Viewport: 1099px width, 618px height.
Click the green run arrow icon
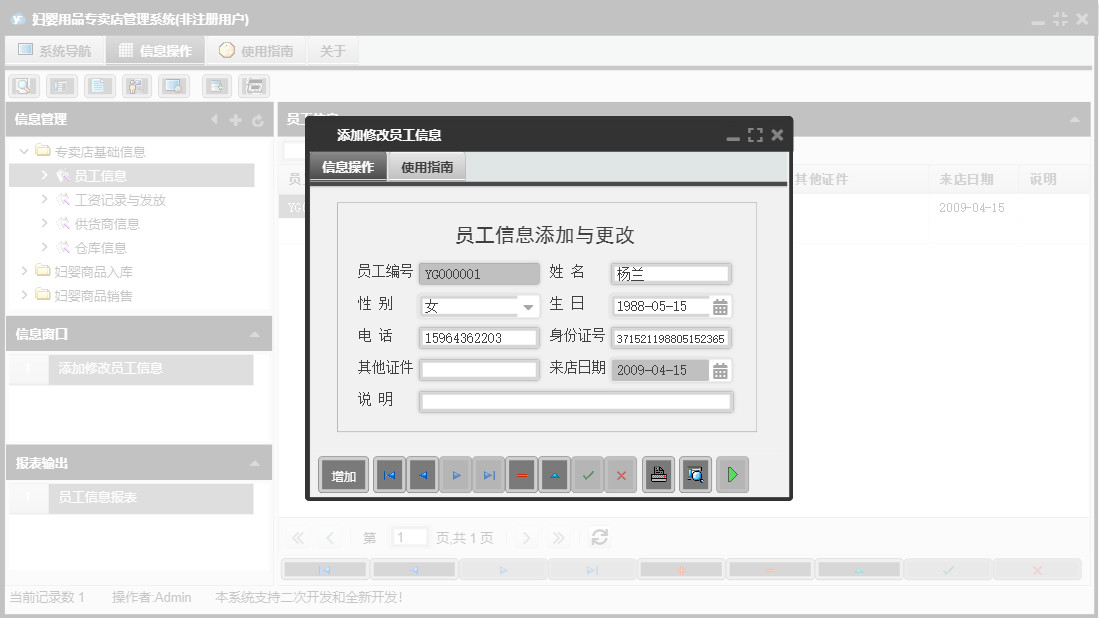coord(732,475)
